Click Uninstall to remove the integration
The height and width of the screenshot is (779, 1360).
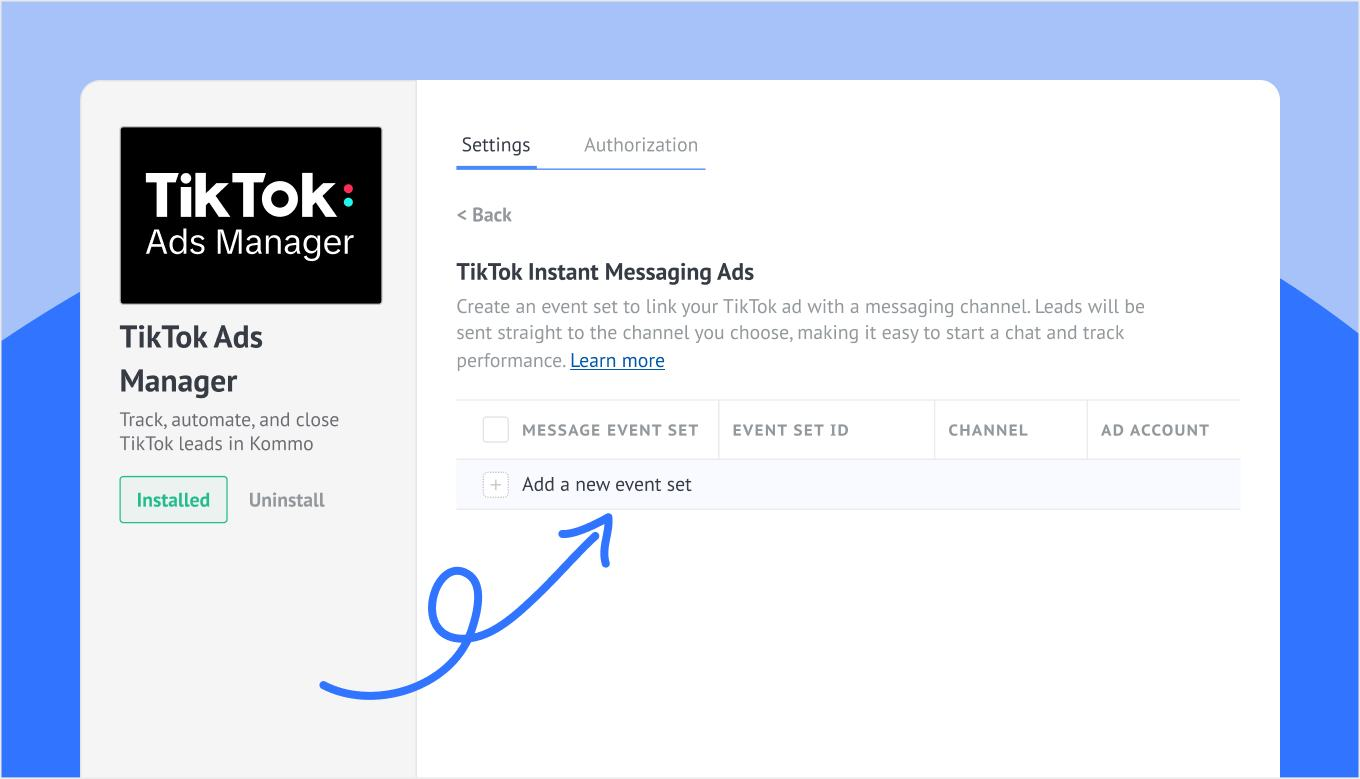click(x=287, y=500)
